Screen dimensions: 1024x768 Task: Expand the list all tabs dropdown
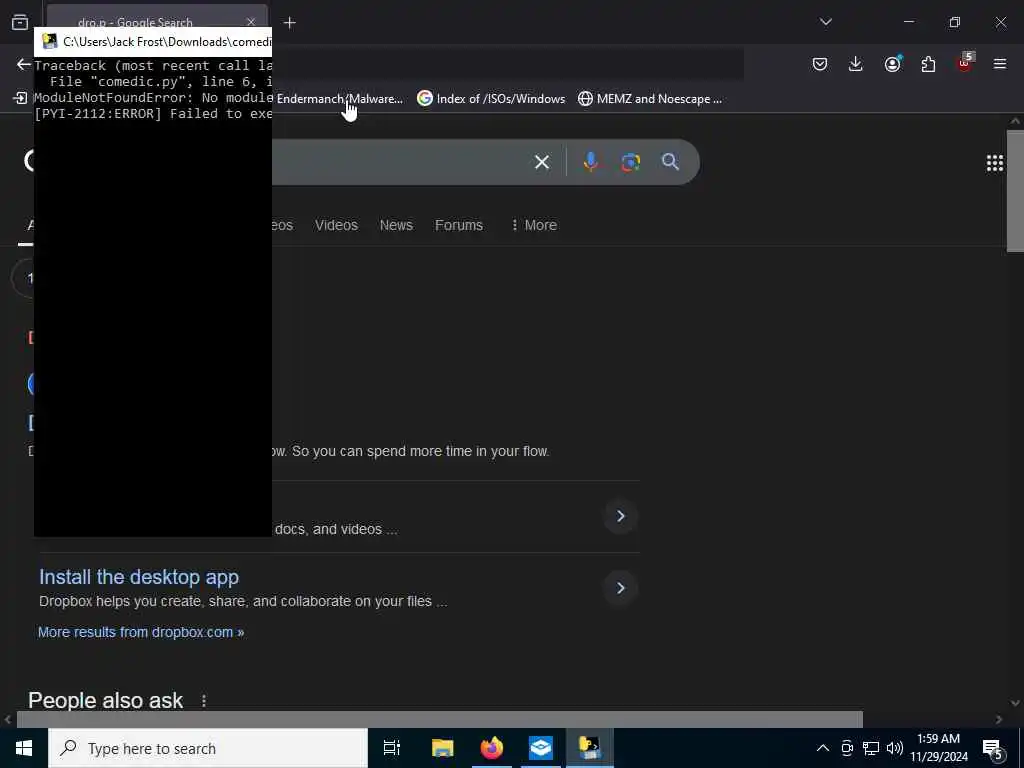pos(825,22)
